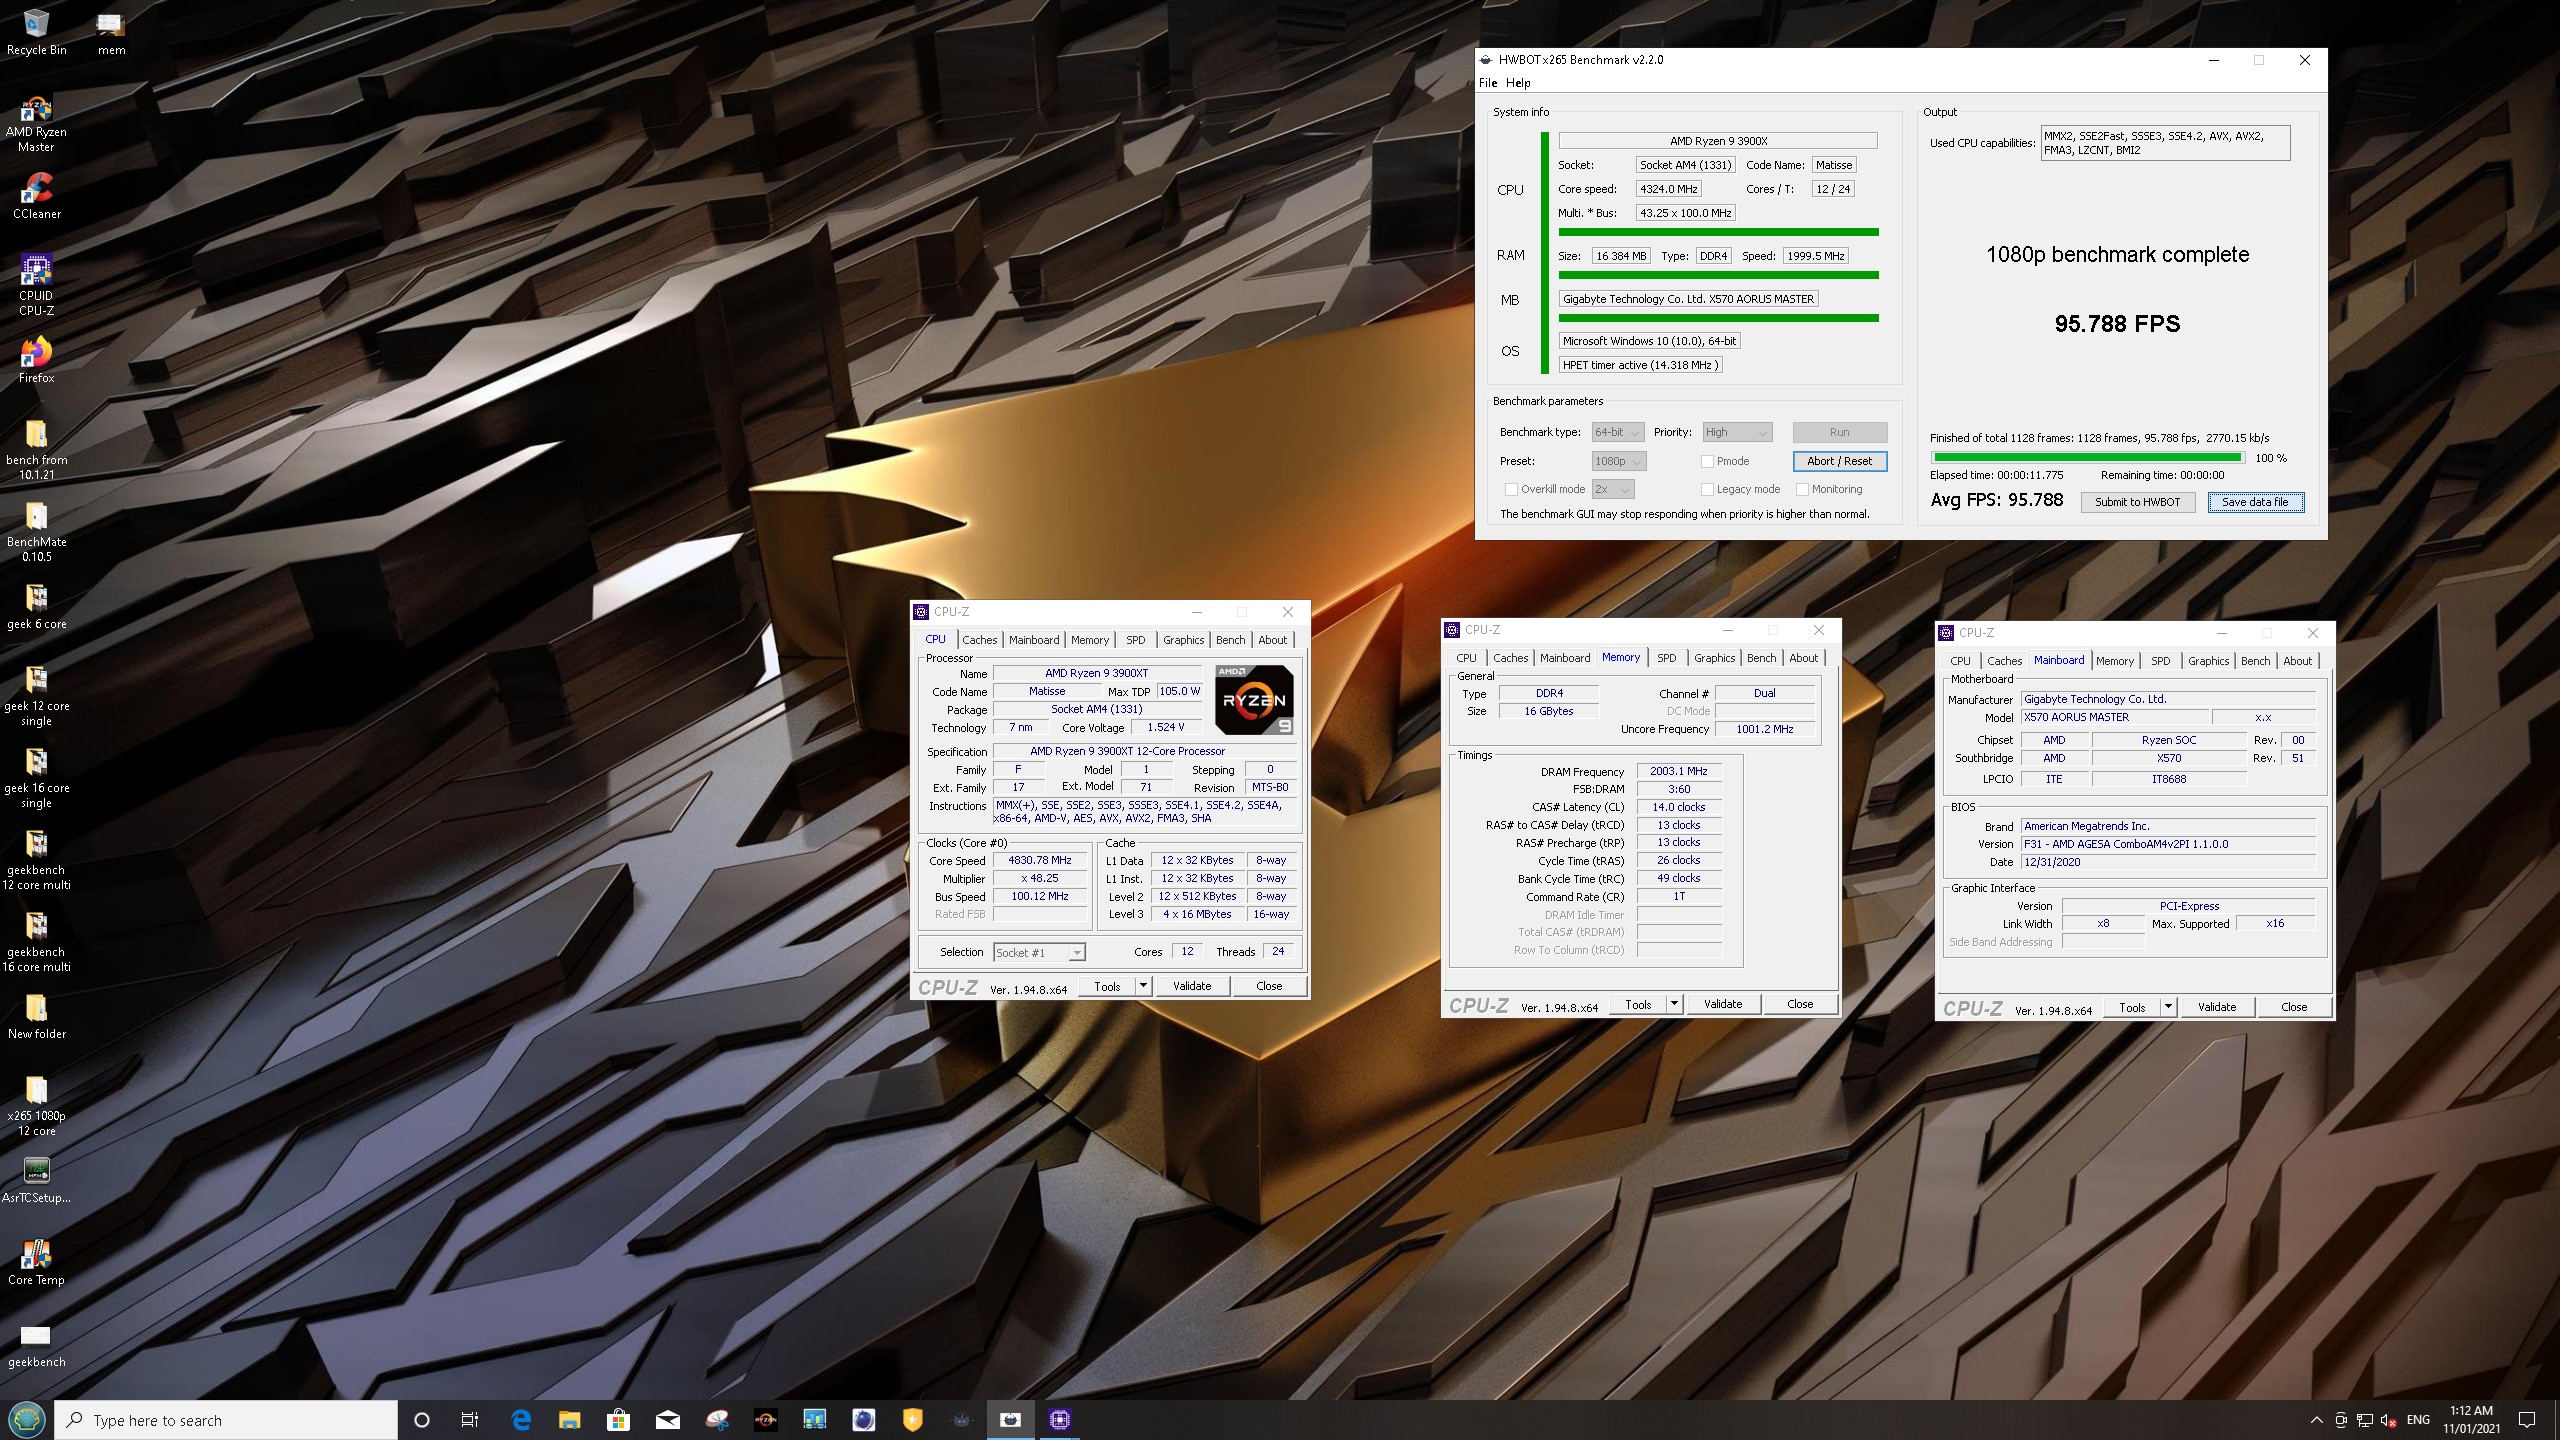Select the 'bench from 10.1.21' folder icon

pos(36,450)
